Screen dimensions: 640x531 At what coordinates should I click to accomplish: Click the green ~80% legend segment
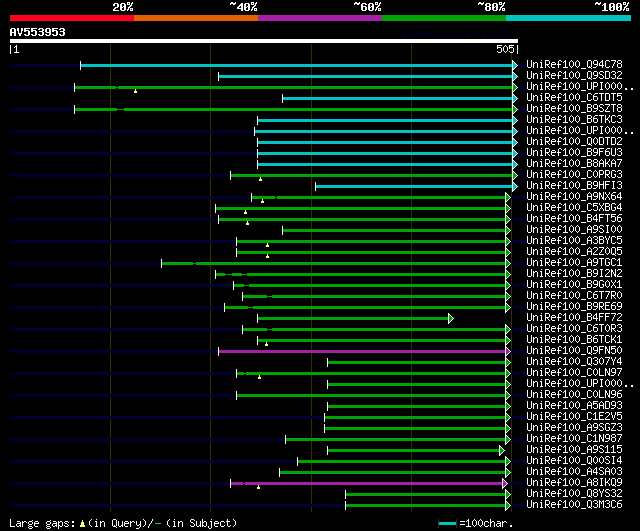[x=444, y=18]
